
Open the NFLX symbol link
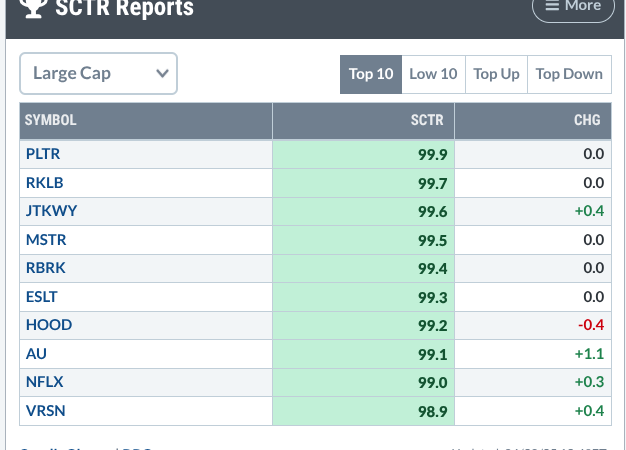[44, 383]
